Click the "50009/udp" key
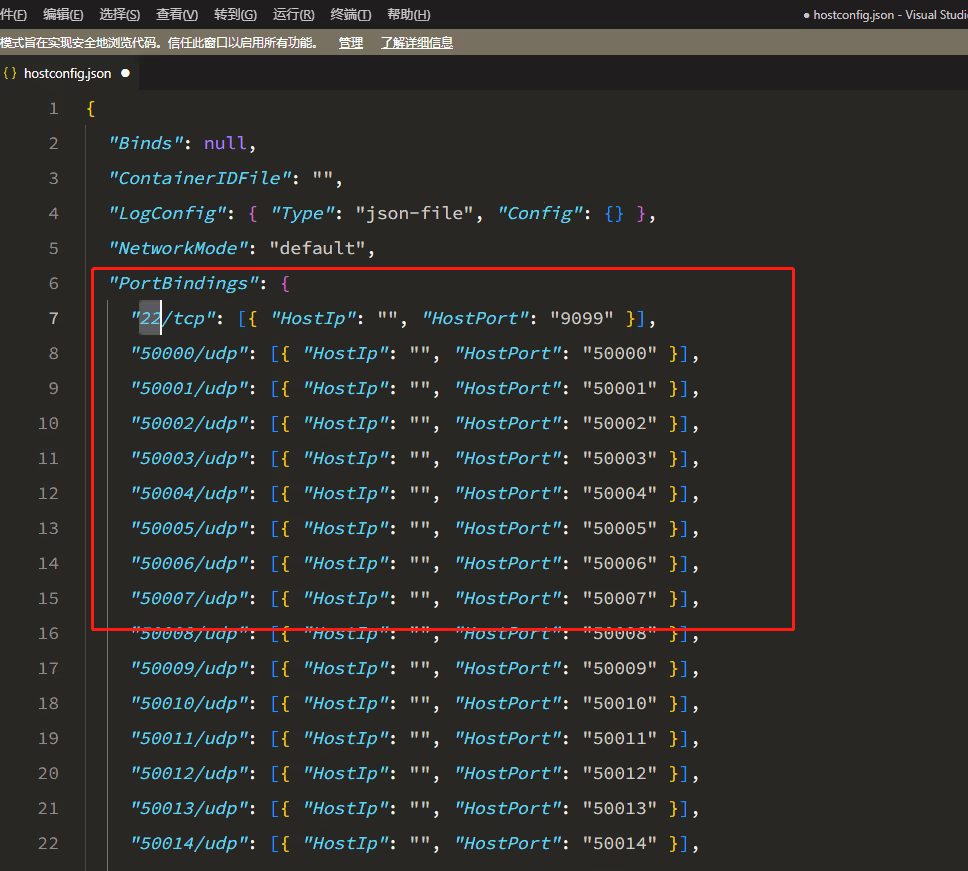Viewport: 968px width, 871px height. [x=189, y=669]
